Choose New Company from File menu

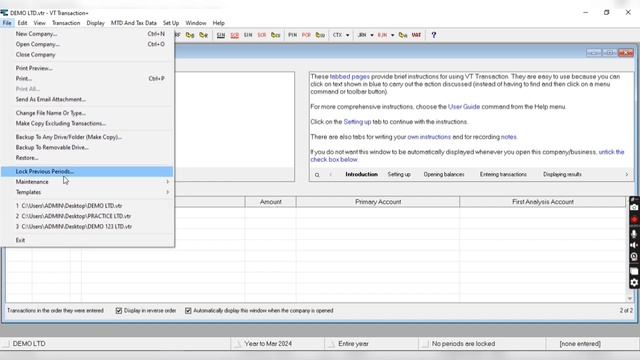[x=87, y=34]
